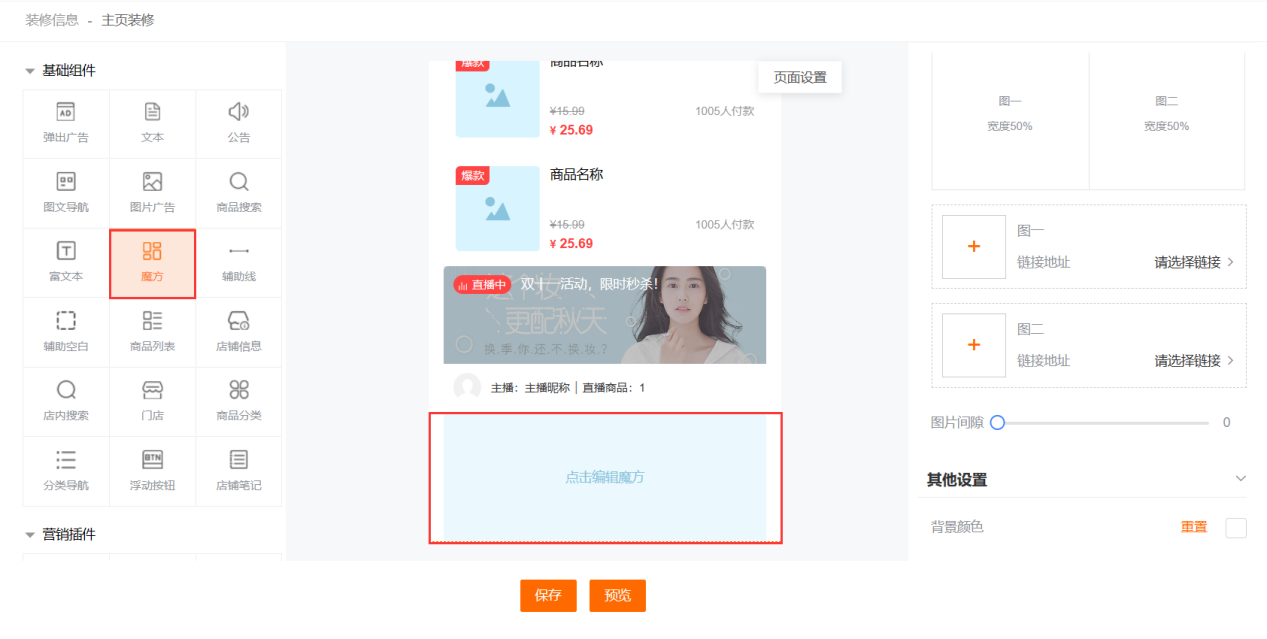This screenshot has height=639, width=1267.
Task: Add the 图片广告 image ad component
Action: [152, 193]
